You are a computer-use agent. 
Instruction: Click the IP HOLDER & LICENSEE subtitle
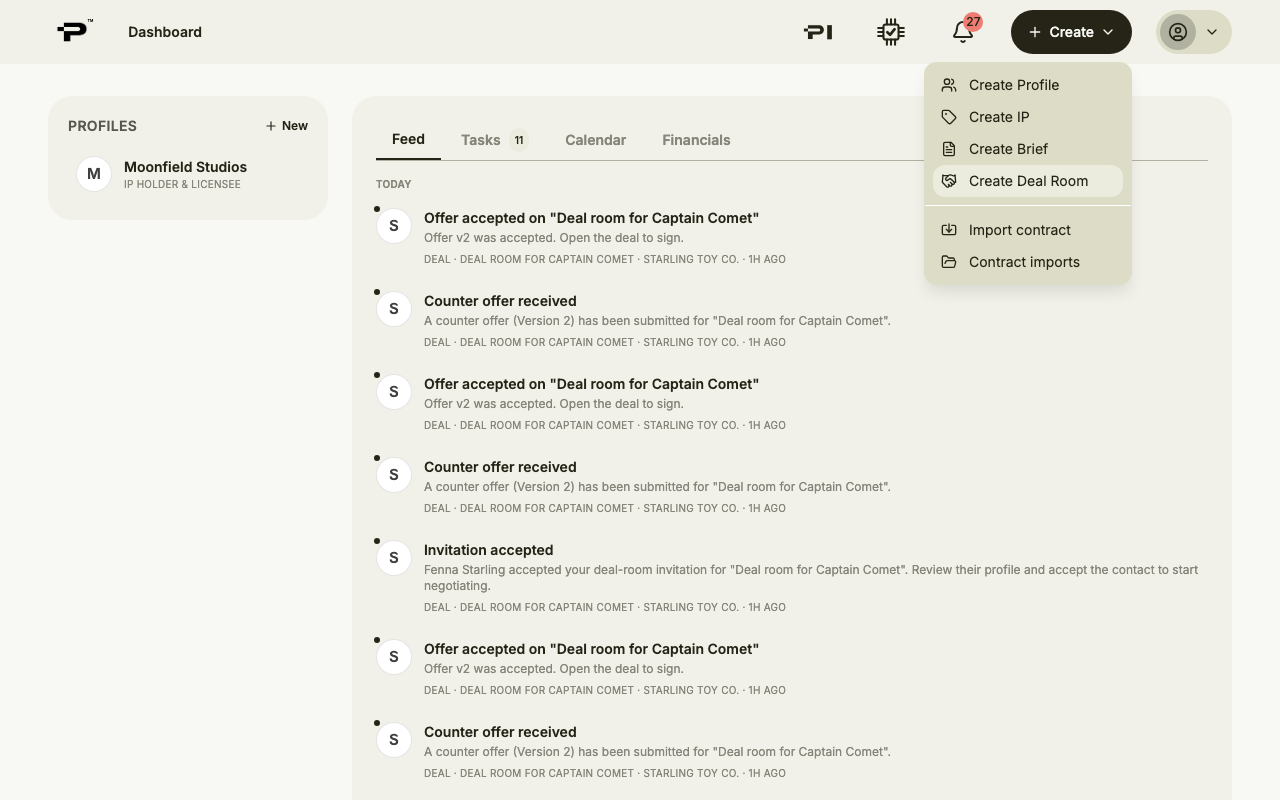182,185
